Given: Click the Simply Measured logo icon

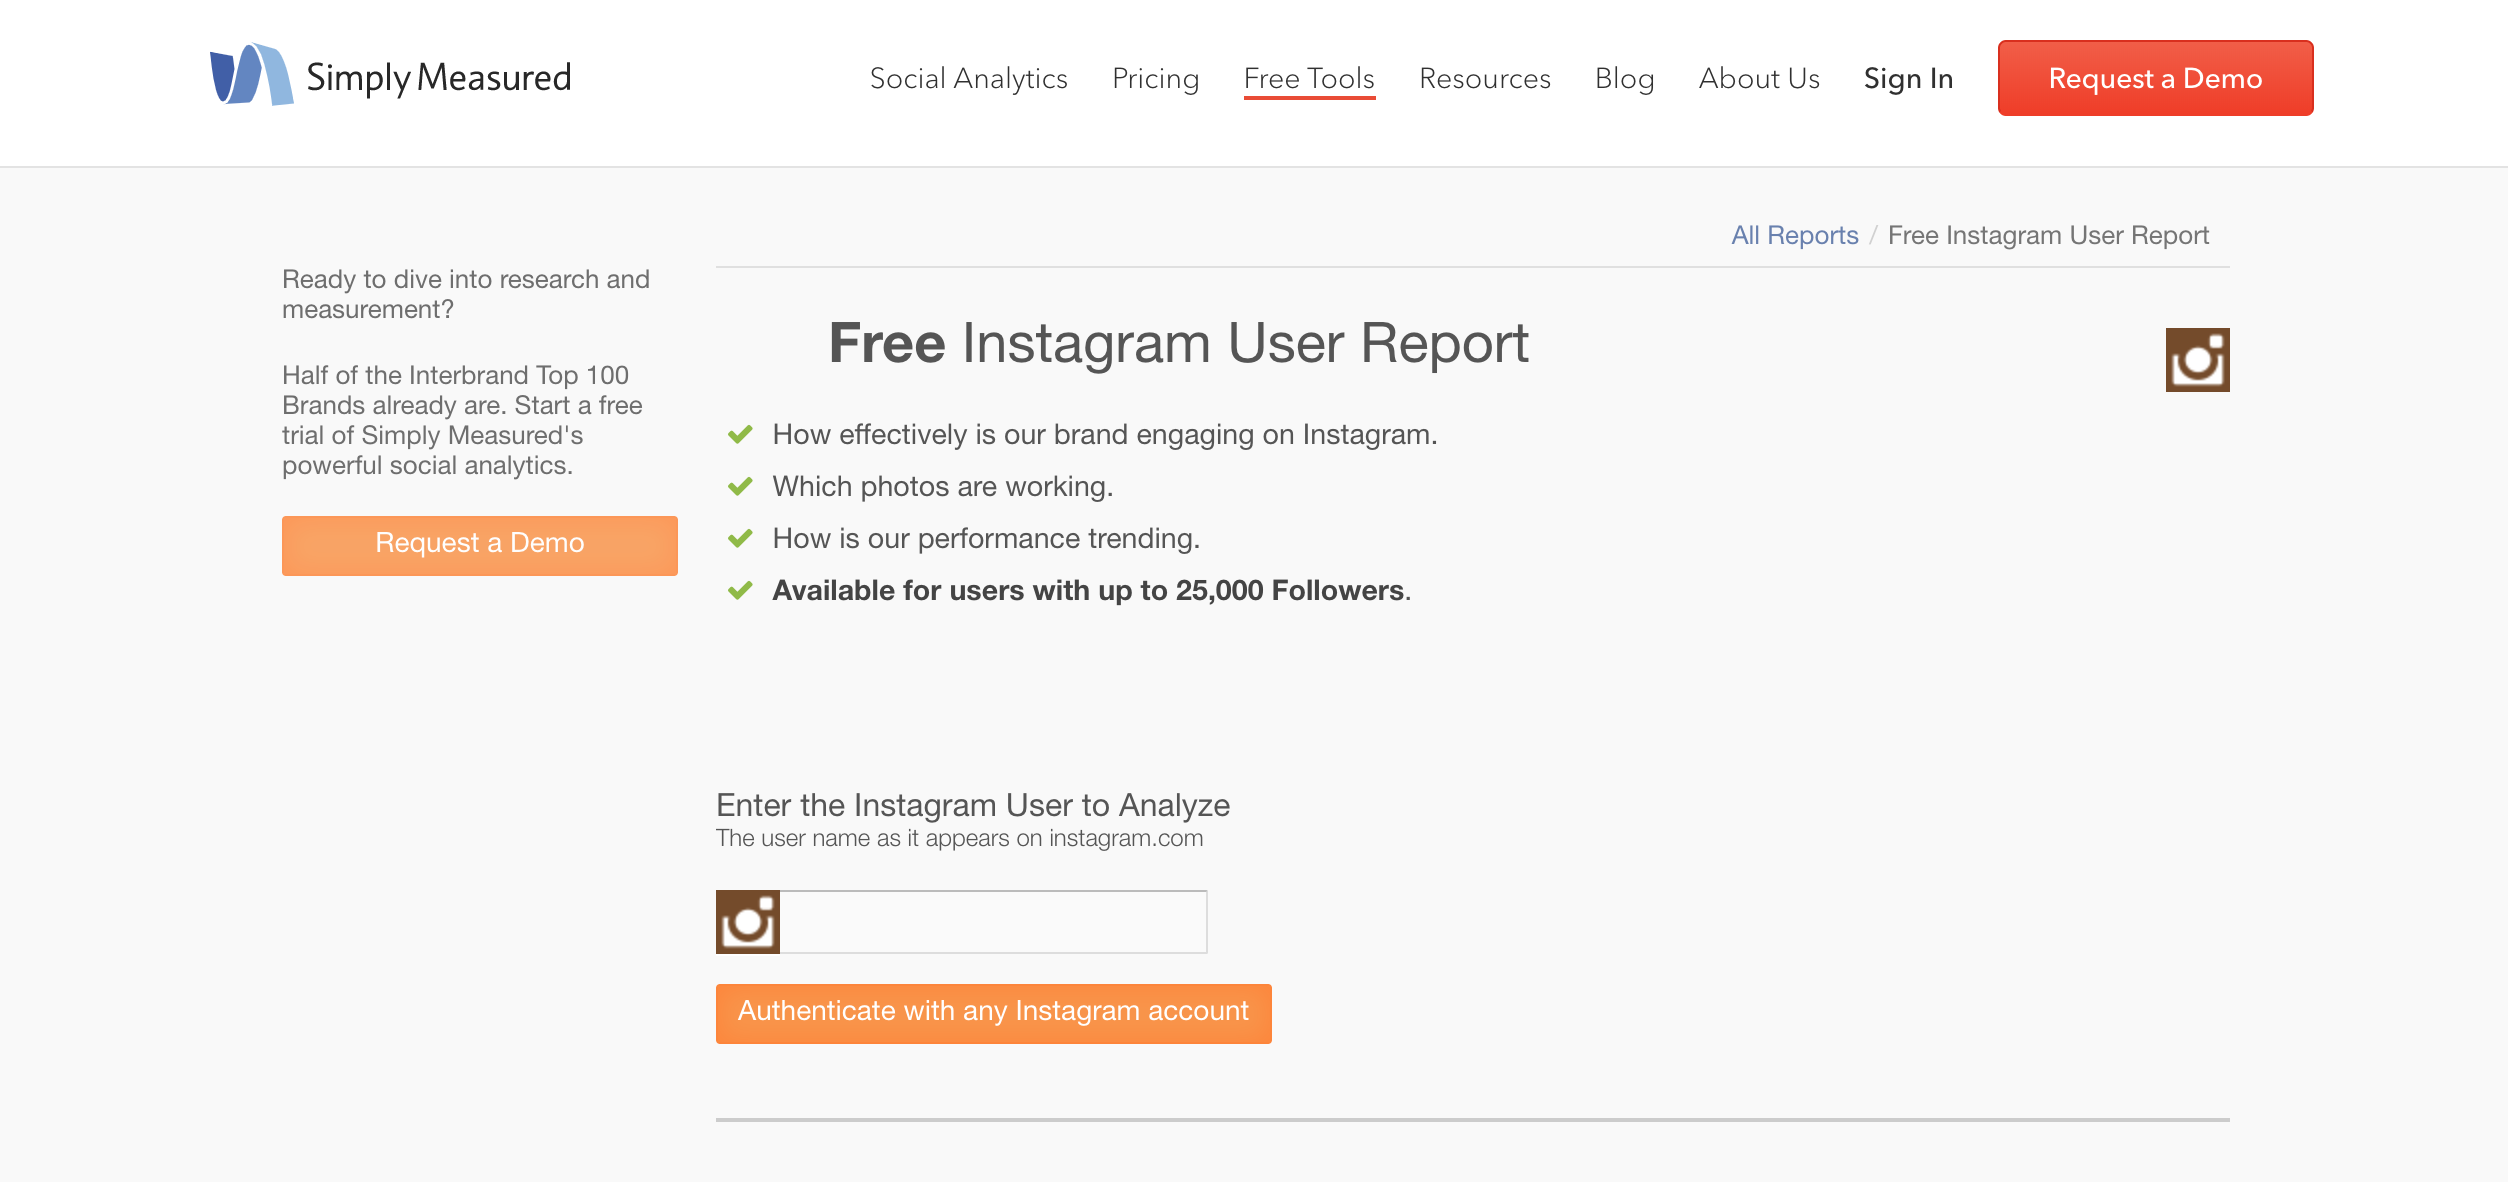Looking at the screenshot, I should tap(251, 75).
